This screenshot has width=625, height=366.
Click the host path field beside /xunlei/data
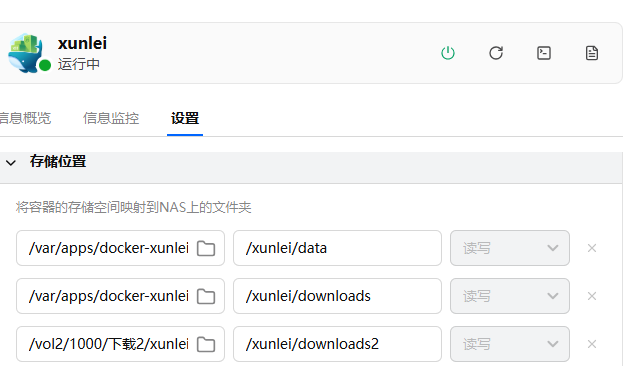120,248
